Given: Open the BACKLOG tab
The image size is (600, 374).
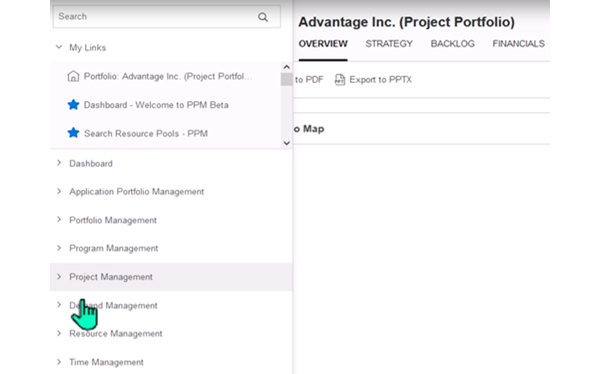Looking at the screenshot, I should 452,44.
